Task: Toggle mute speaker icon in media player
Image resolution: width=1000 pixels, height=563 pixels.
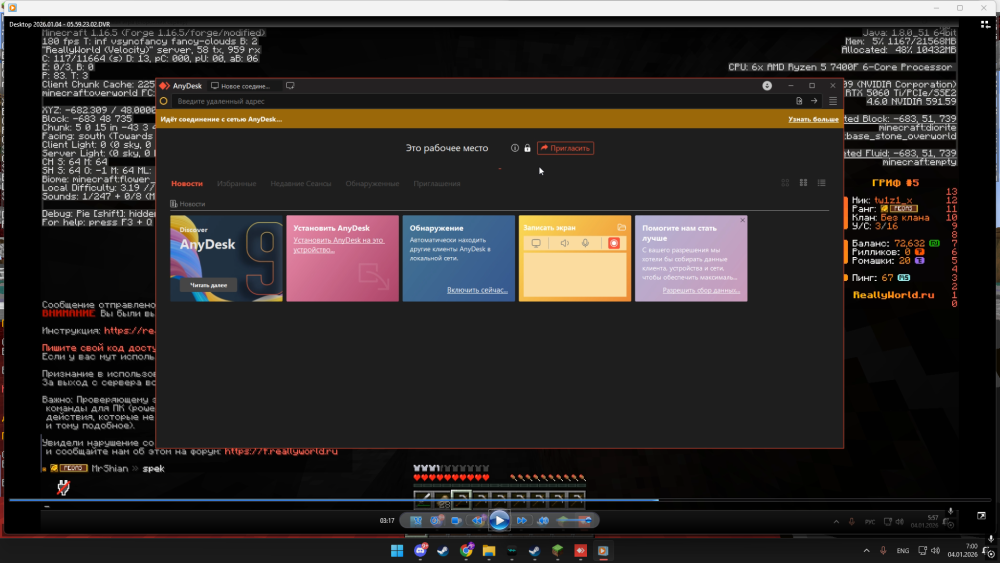Action: click(543, 520)
